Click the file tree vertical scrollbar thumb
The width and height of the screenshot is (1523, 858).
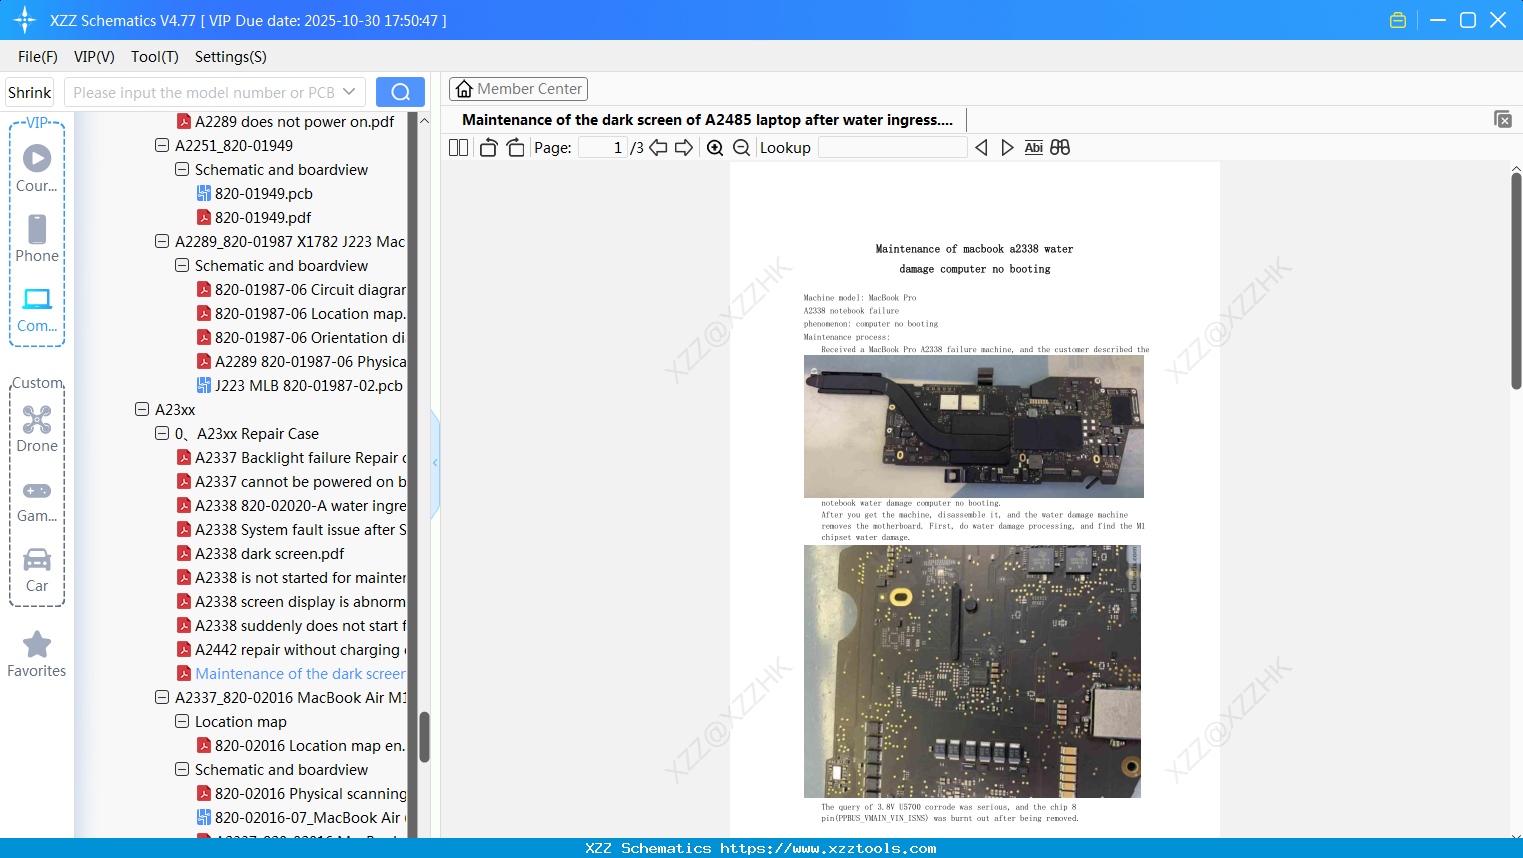click(424, 737)
